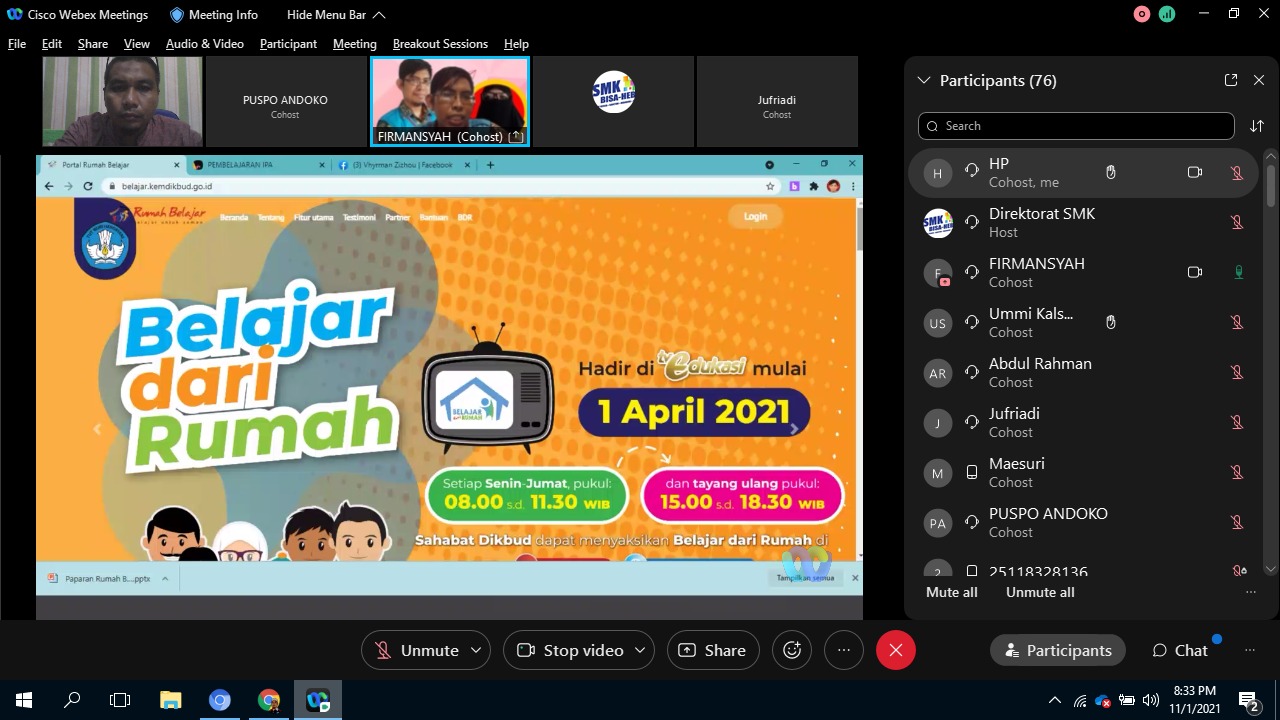The width and height of the screenshot is (1280, 720).
Task: Click the participant Search field
Action: coord(1076,126)
